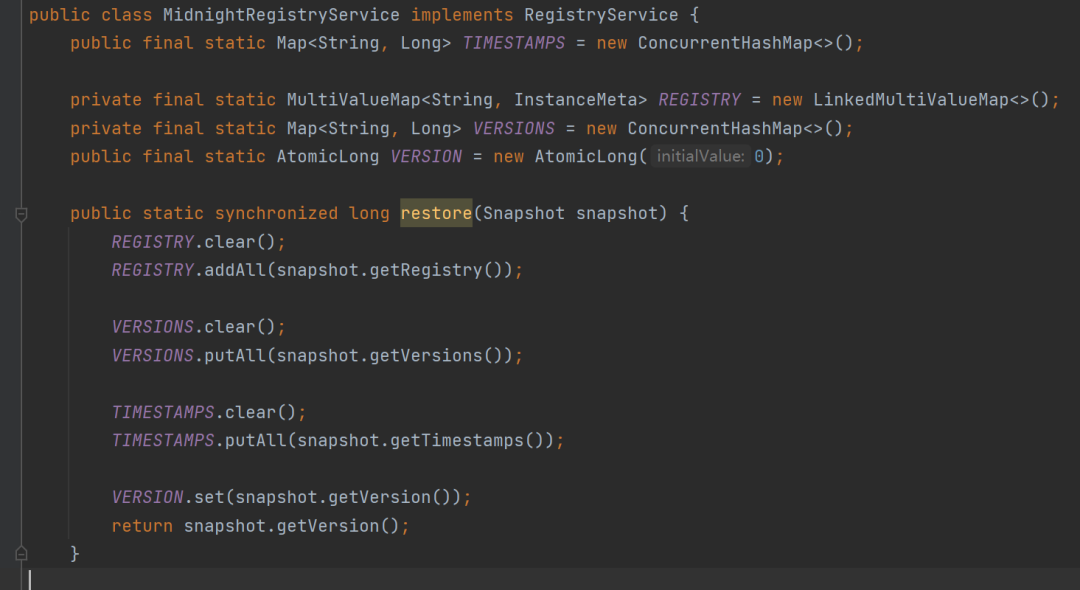Click putAll on the TIMESTAMPS line
This screenshot has width=1080, height=590.
coord(256,441)
